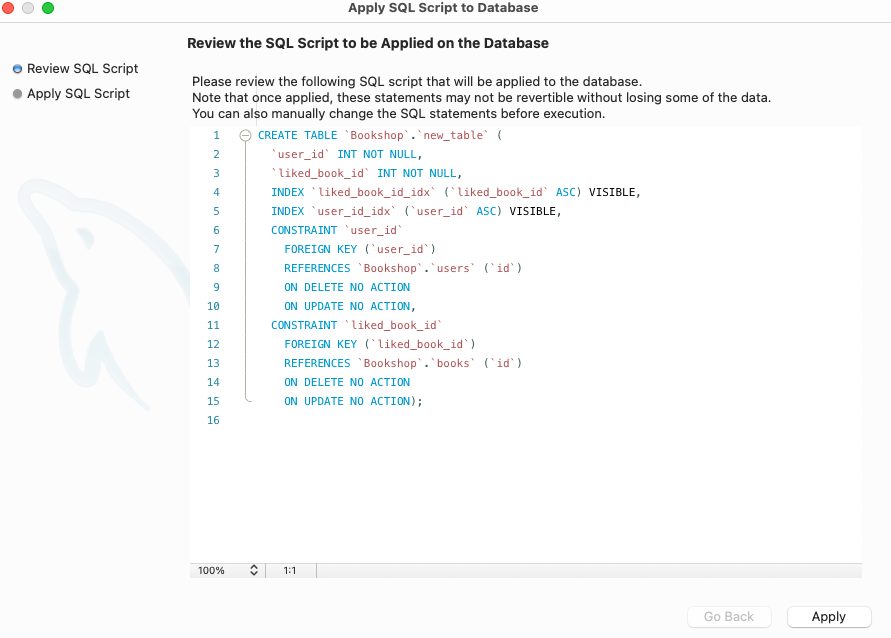Click CONSTRAINT `user_id` on line 6

[x=336, y=230]
